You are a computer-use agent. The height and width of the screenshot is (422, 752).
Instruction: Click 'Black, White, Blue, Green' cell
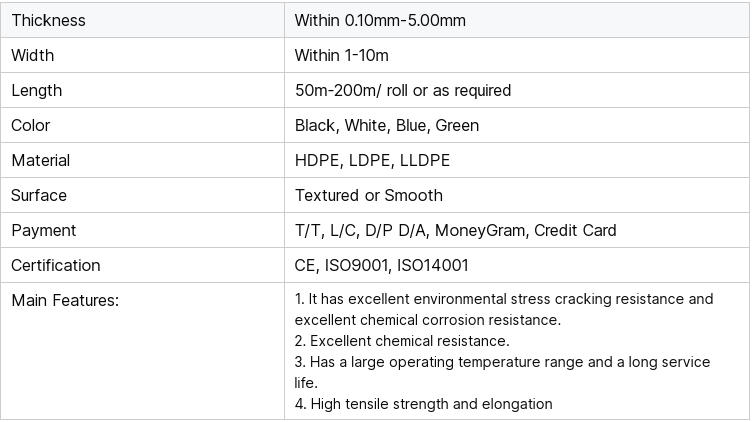click(387, 125)
